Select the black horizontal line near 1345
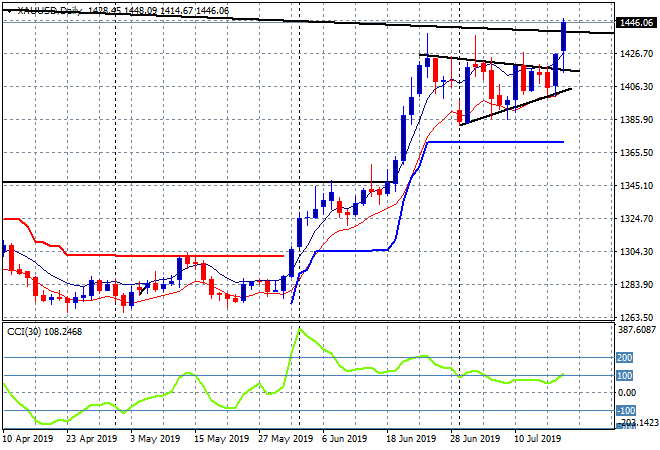The height and width of the screenshot is (450, 660). (x=198, y=182)
